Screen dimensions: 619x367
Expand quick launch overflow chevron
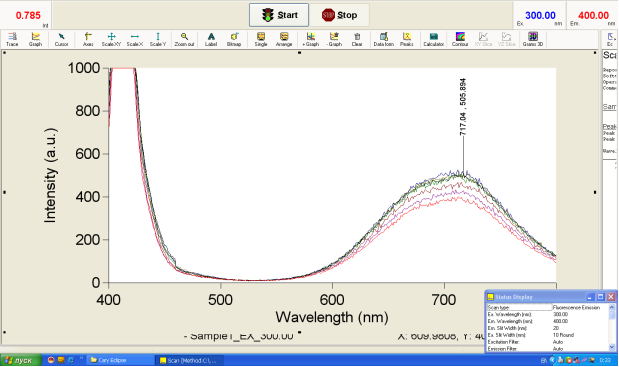(81, 358)
